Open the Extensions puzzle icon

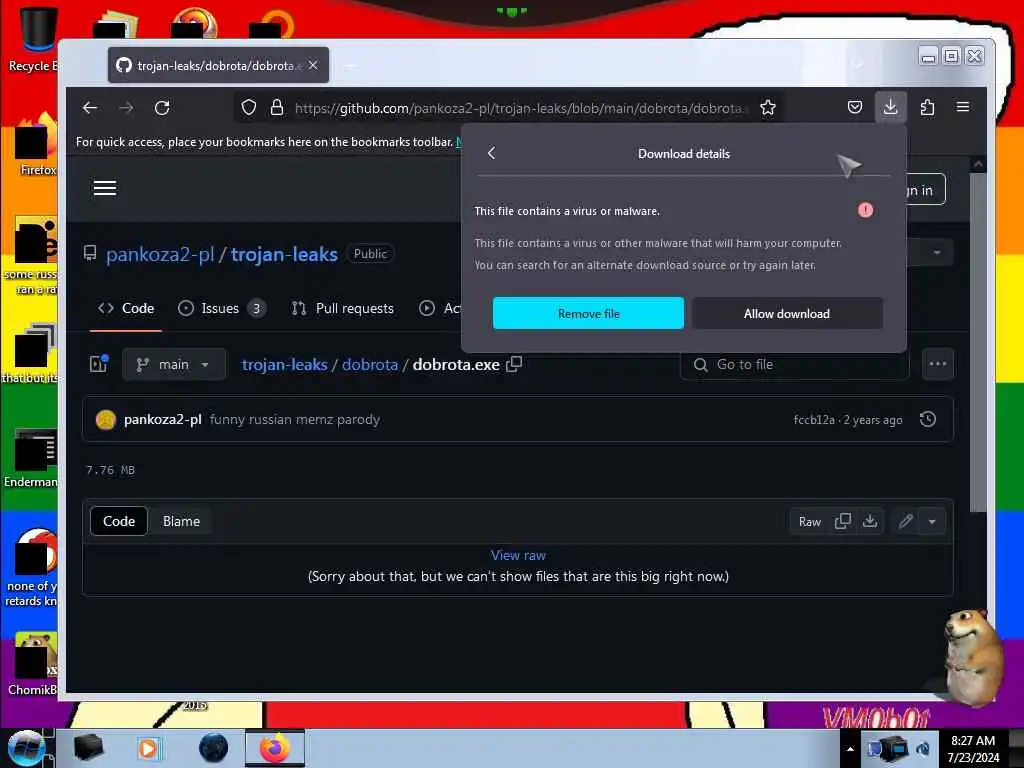pos(927,107)
